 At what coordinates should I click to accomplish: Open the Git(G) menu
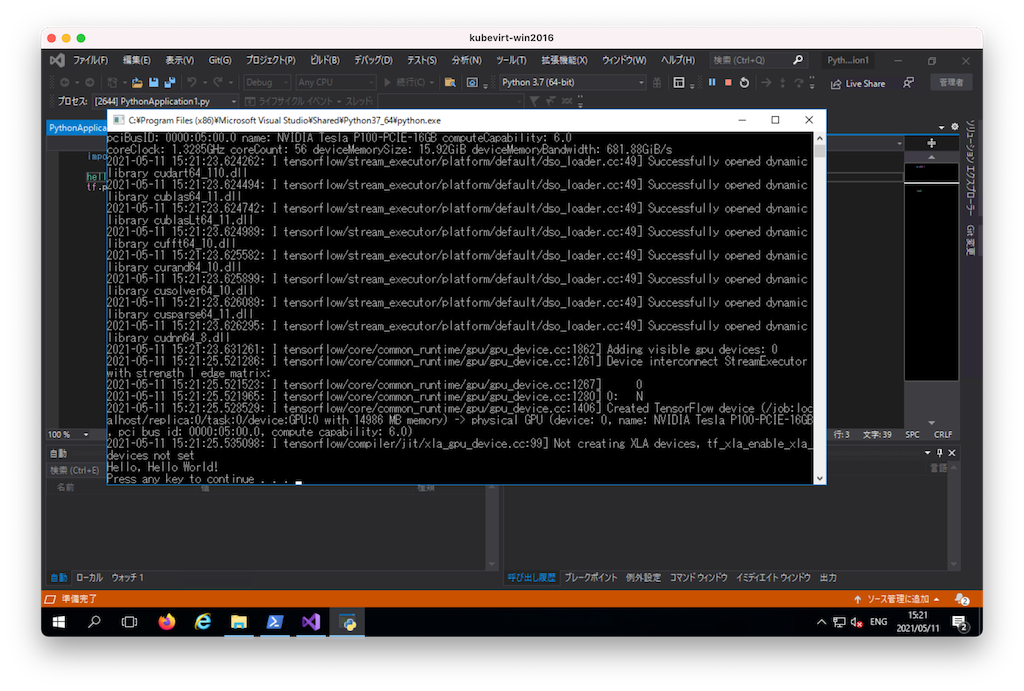[220, 60]
